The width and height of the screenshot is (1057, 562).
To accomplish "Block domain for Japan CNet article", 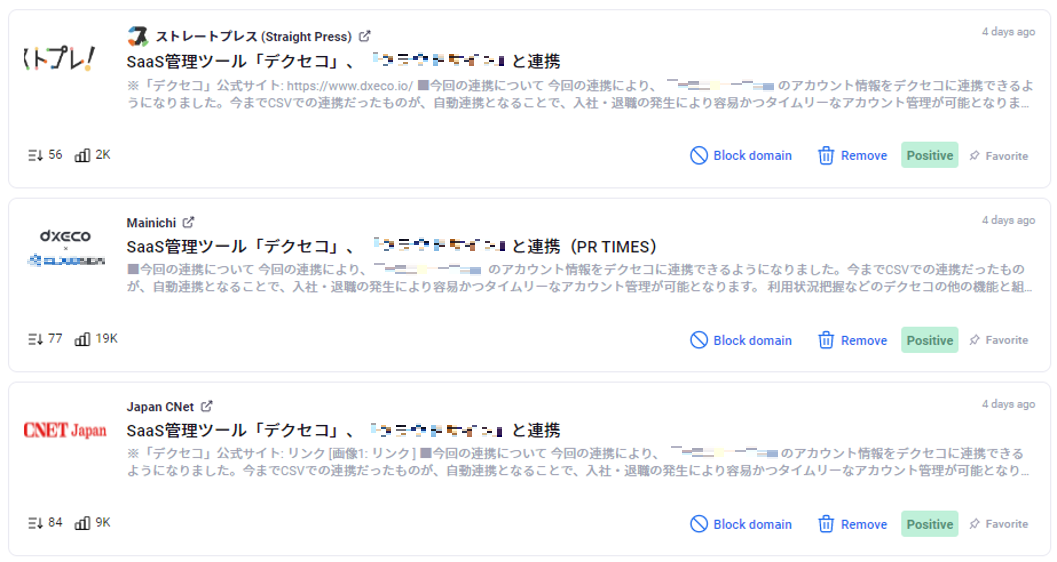I will pos(741,525).
